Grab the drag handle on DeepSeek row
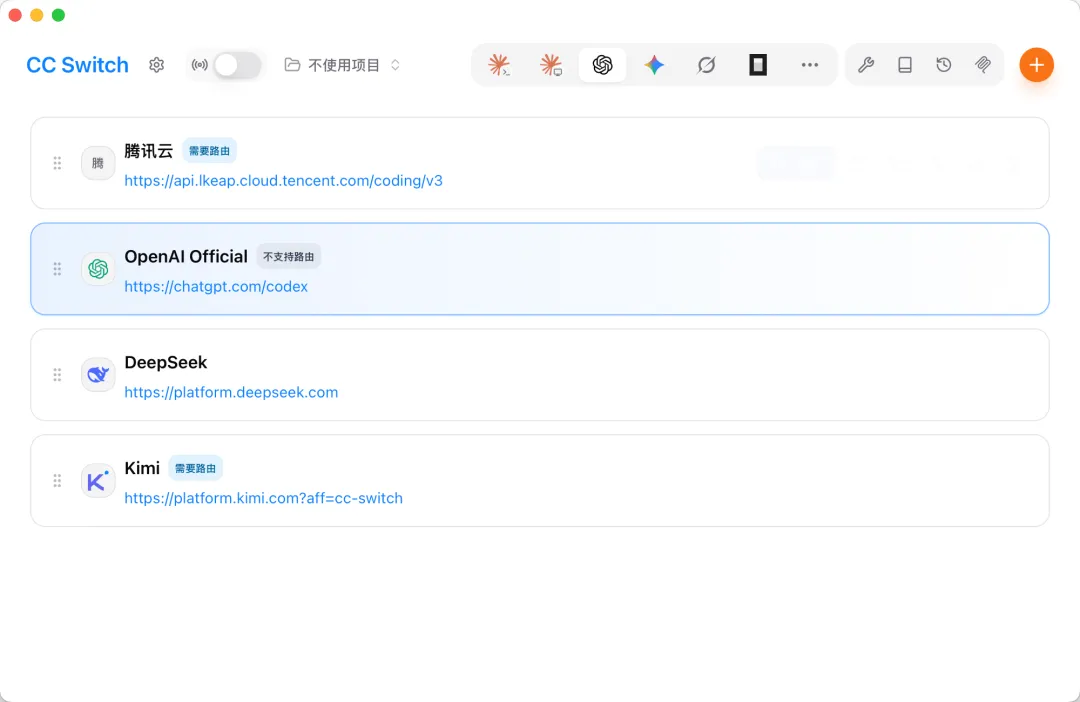1080x702 pixels. pos(57,375)
